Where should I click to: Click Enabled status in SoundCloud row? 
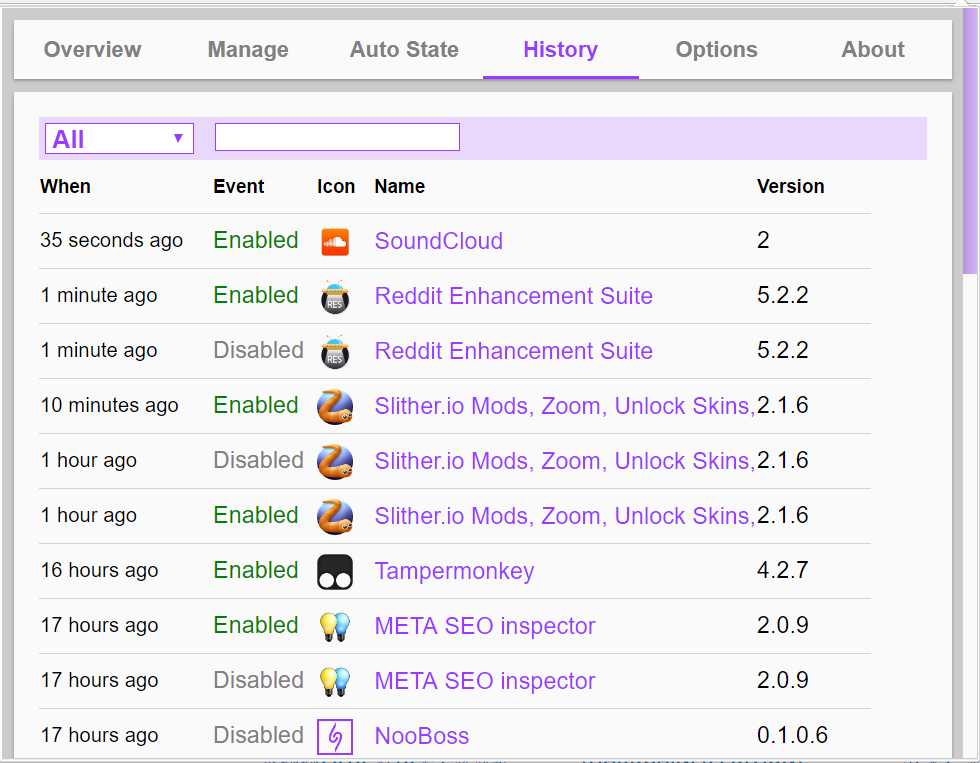(x=256, y=240)
